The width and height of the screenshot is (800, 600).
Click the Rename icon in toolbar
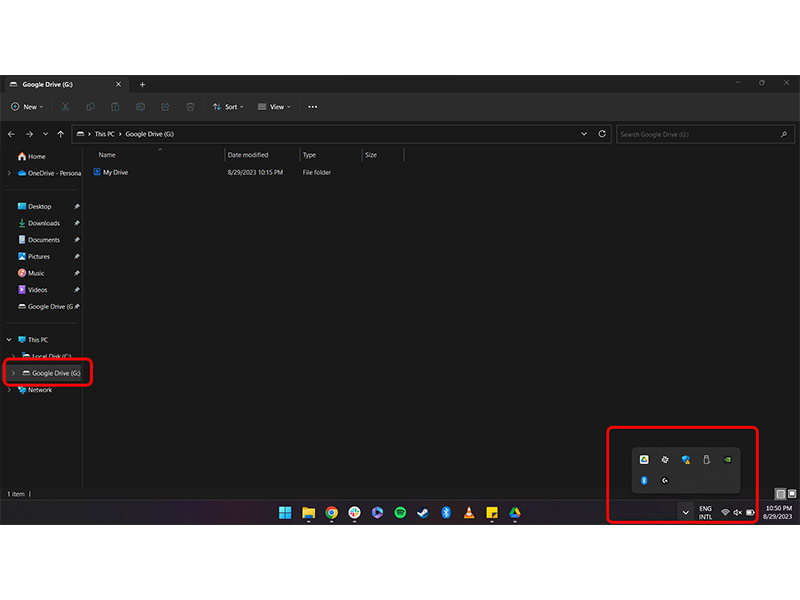coord(140,107)
